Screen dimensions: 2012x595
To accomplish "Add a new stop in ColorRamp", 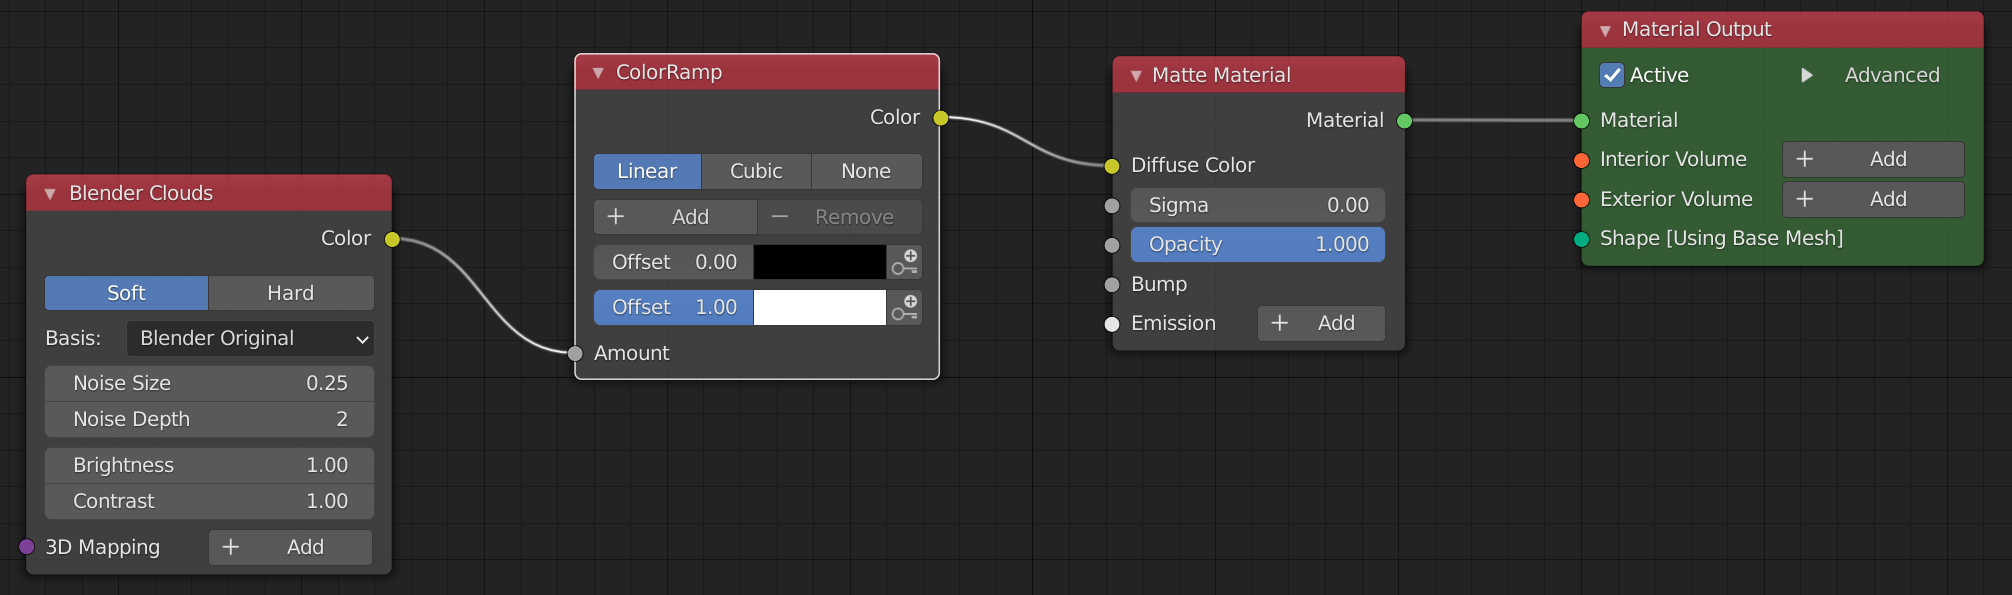I will pos(675,217).
